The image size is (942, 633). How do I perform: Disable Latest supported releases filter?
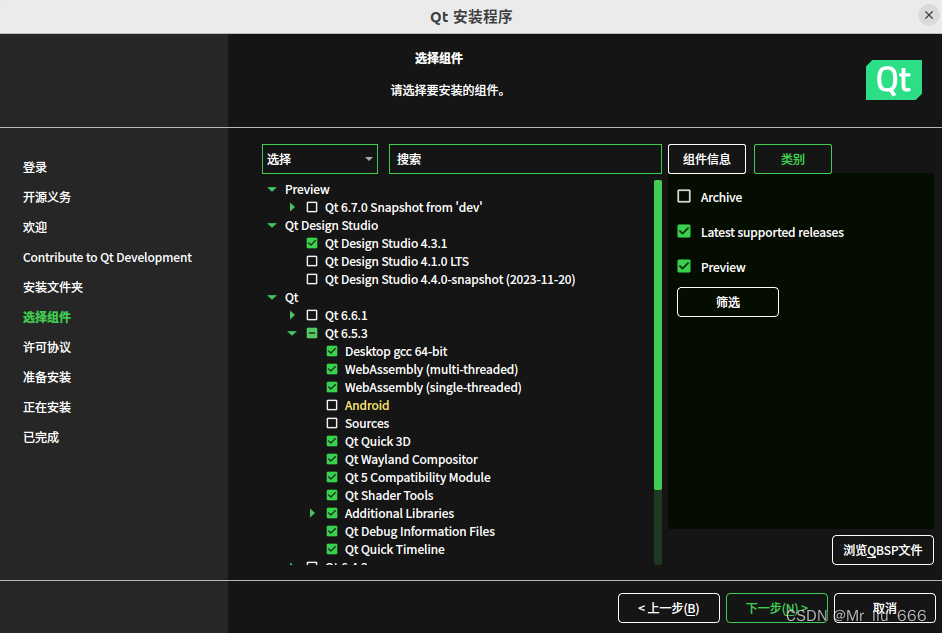tap(684, 232)
